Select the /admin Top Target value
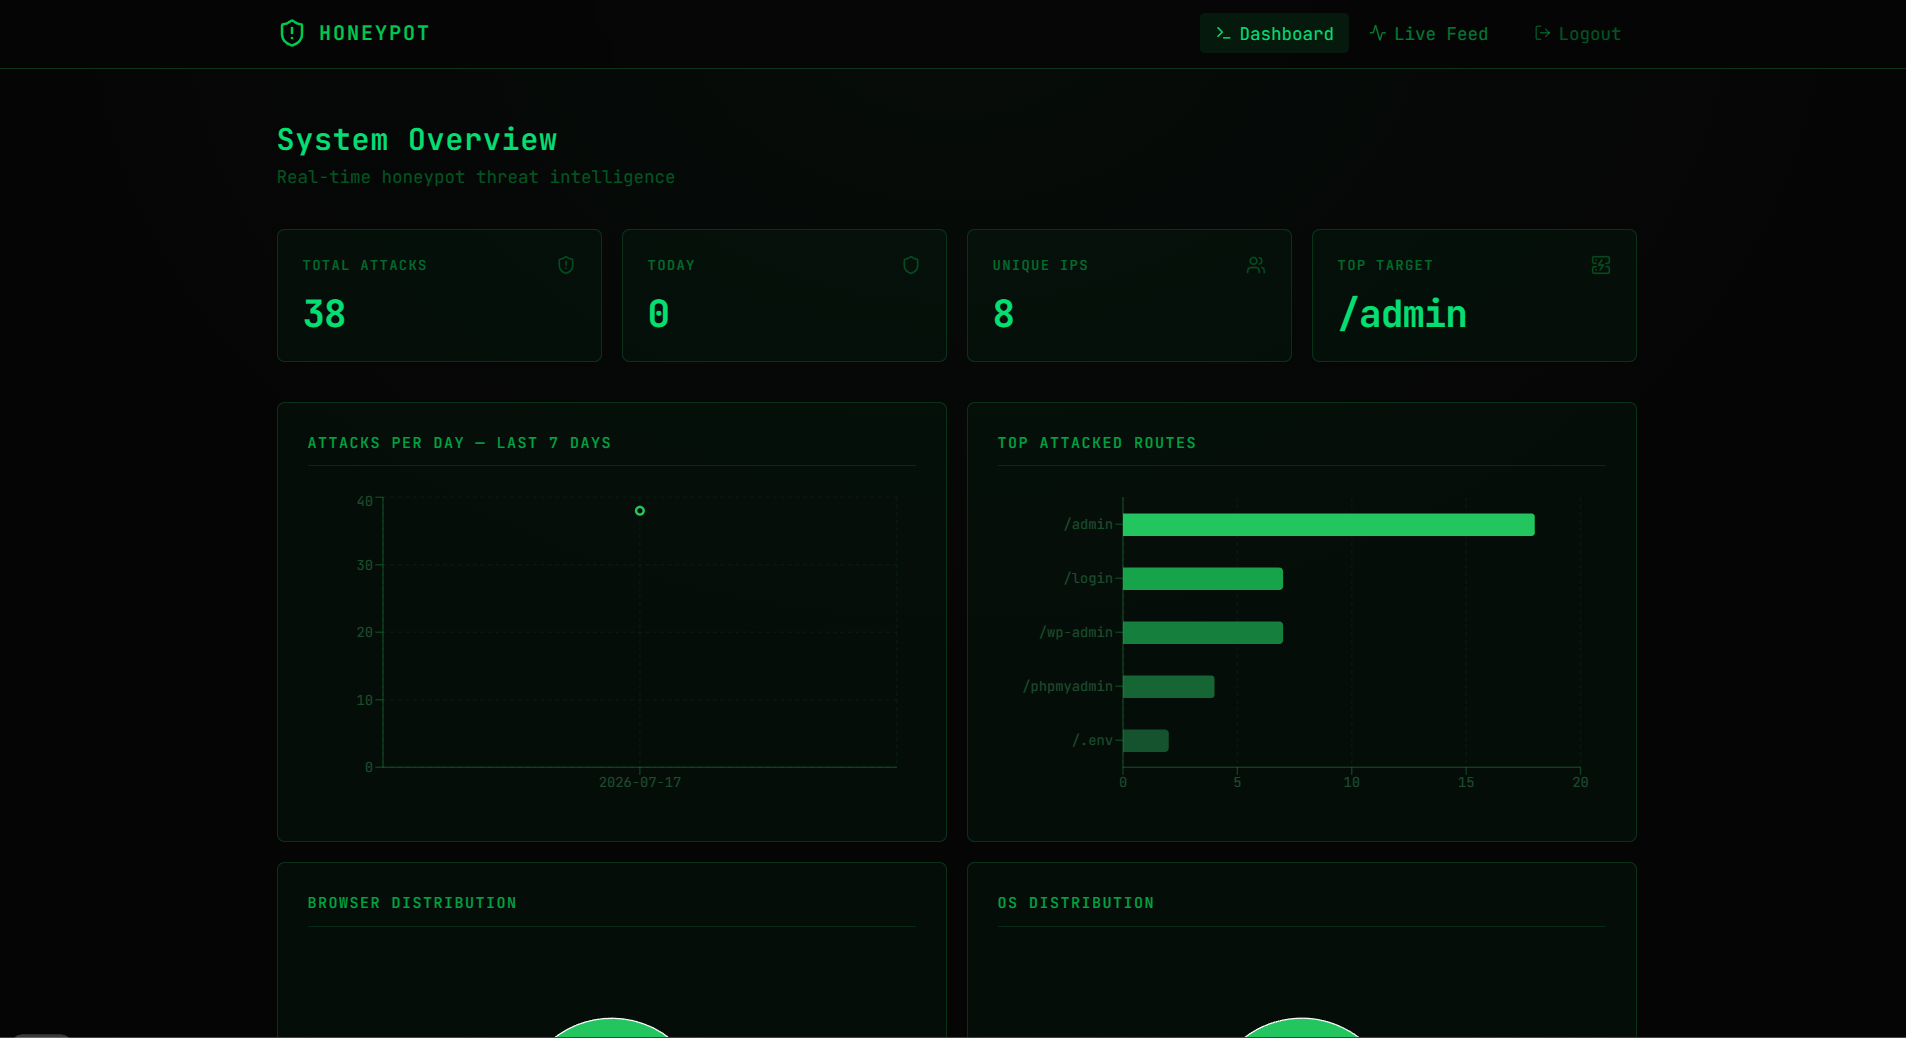This screenshot has width=1906, height=1038. (1402, 314)
